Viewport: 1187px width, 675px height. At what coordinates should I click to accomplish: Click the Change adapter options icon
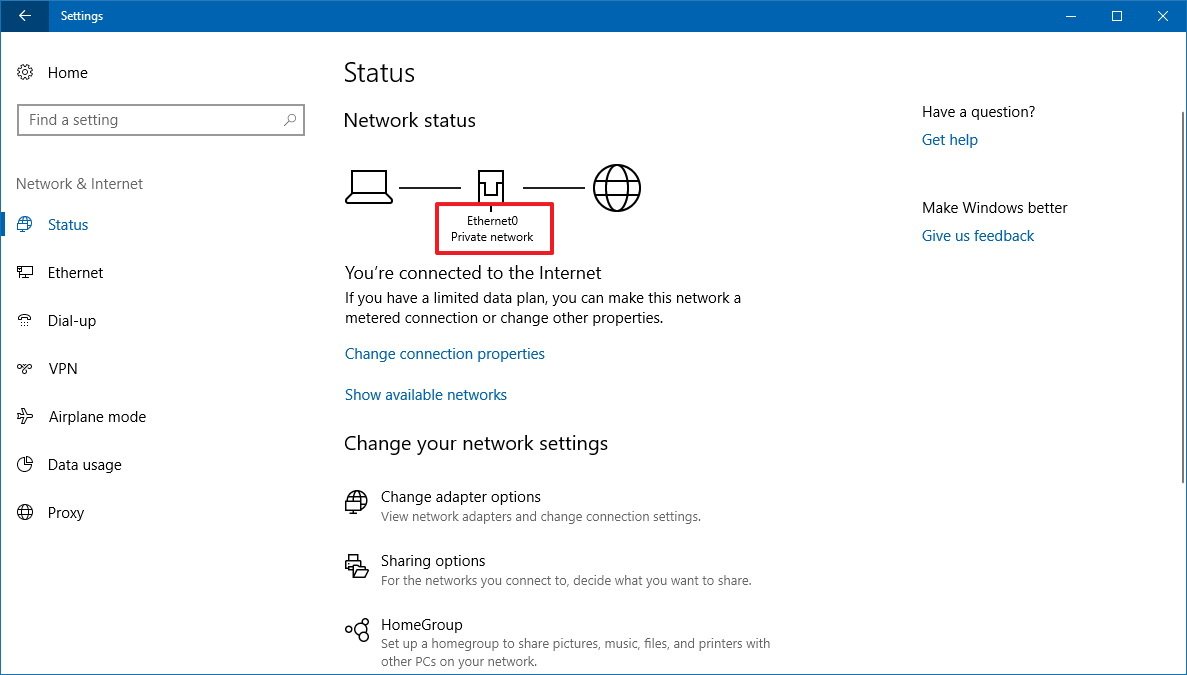[x=356, y=502]
